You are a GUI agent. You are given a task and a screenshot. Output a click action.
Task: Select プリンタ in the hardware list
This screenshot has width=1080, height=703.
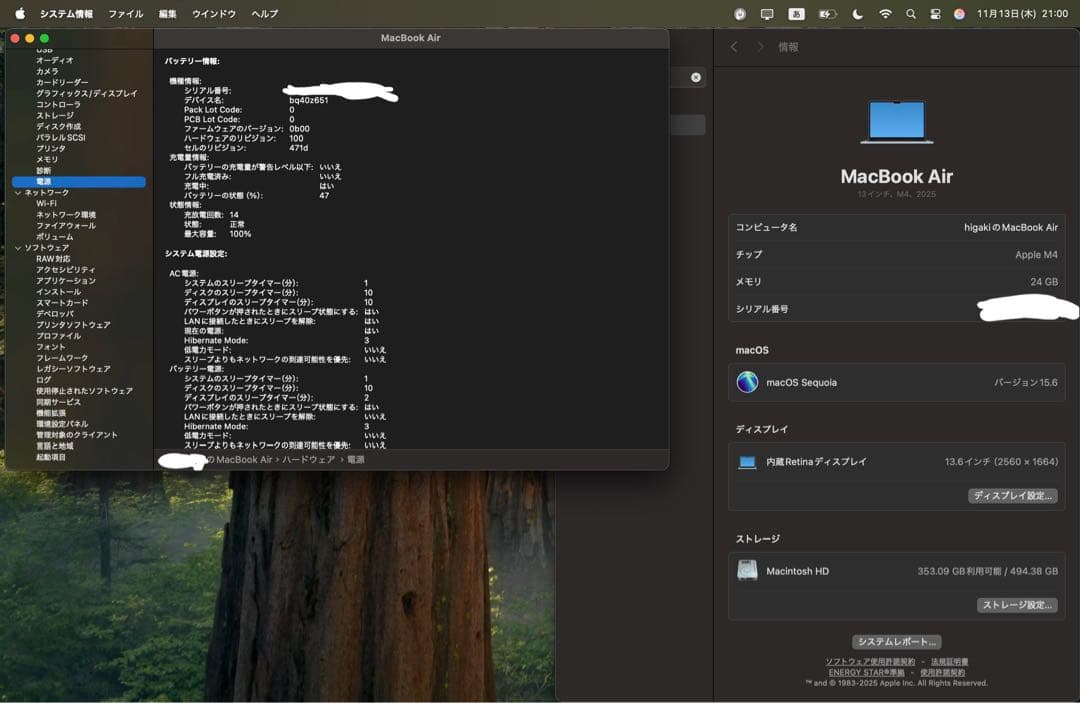51,149
